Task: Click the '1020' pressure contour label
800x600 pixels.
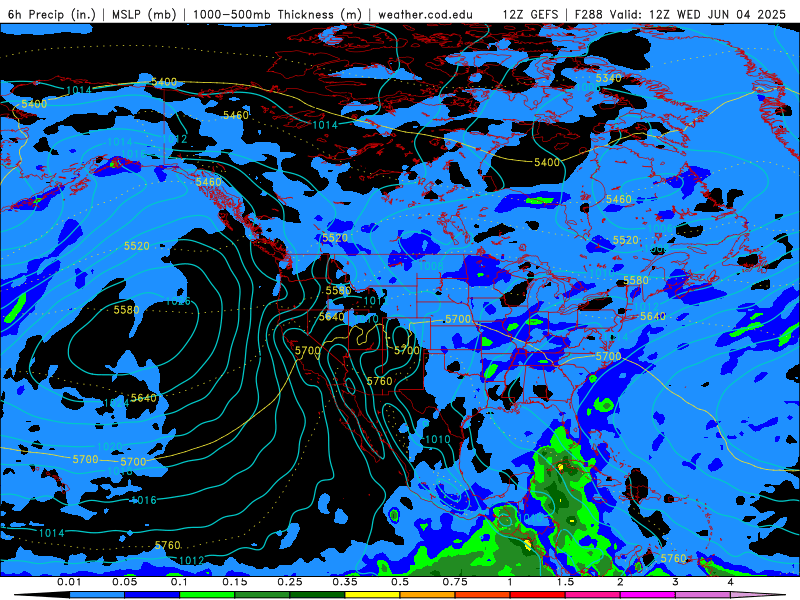Action: (109, 447)
